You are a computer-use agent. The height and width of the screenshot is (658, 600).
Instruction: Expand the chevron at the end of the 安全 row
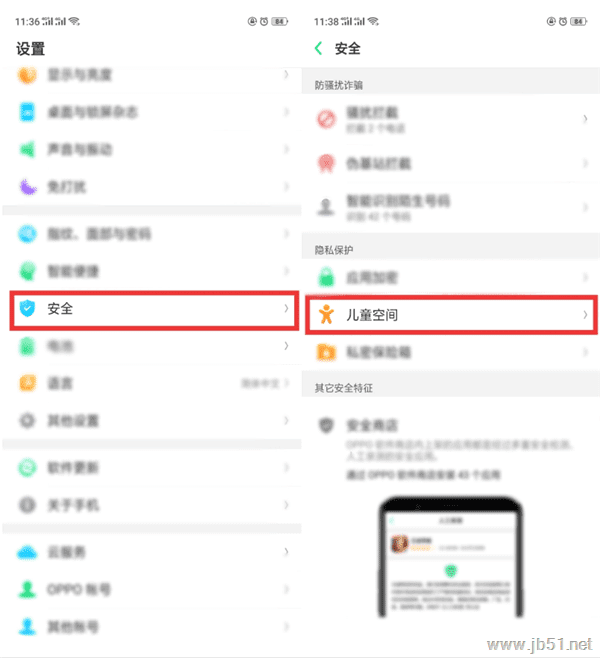coord(287,308)
